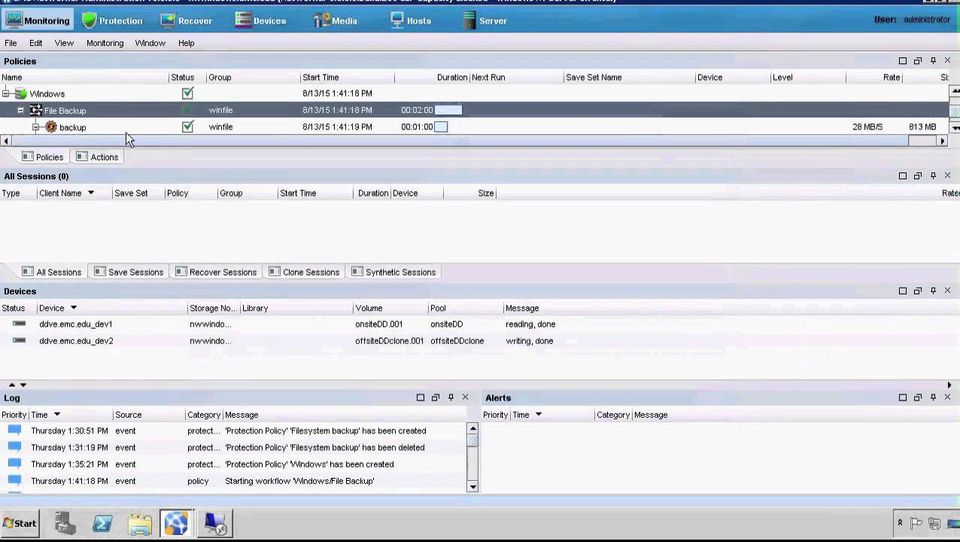Select the Windows policy icon
The width and height of the screenshot is (960, 542).
tap(21, 94)
